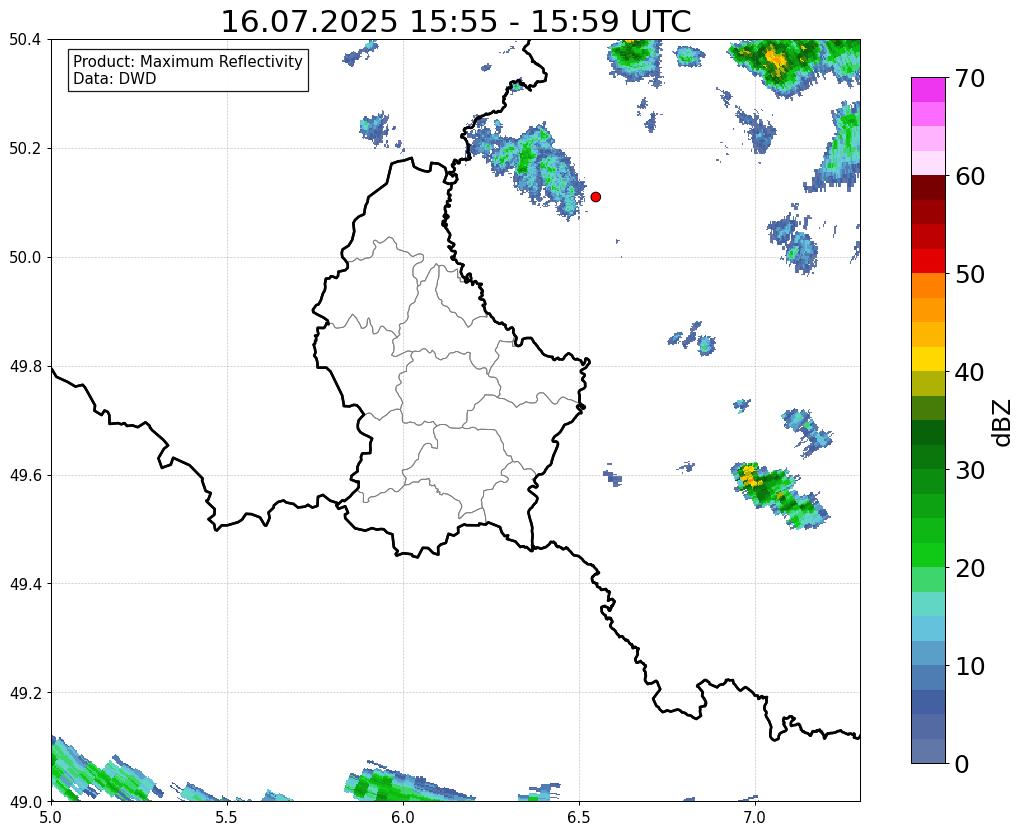Viewport: 1023px width, 834px height.
Task: Click the 49.0 latitude axis label
Action: click(25, 801)
